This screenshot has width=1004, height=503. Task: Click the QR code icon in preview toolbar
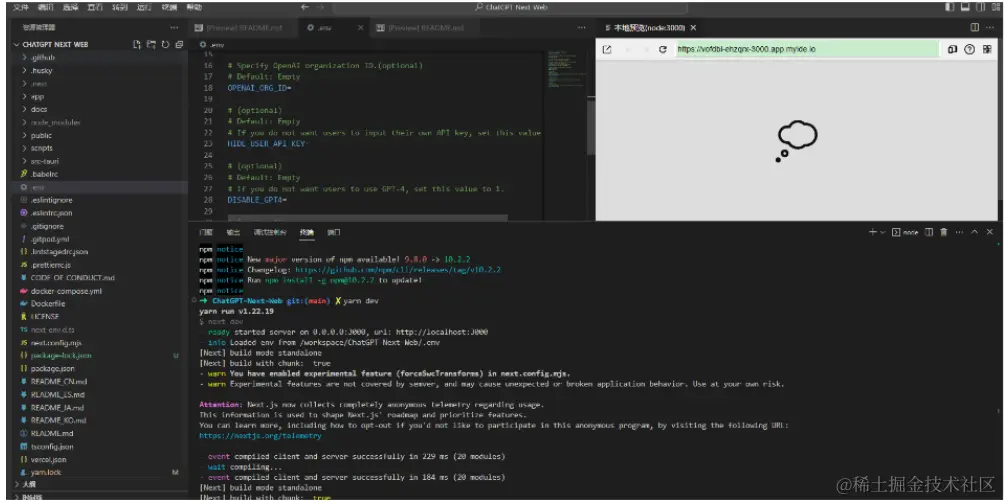coord(987,49)
